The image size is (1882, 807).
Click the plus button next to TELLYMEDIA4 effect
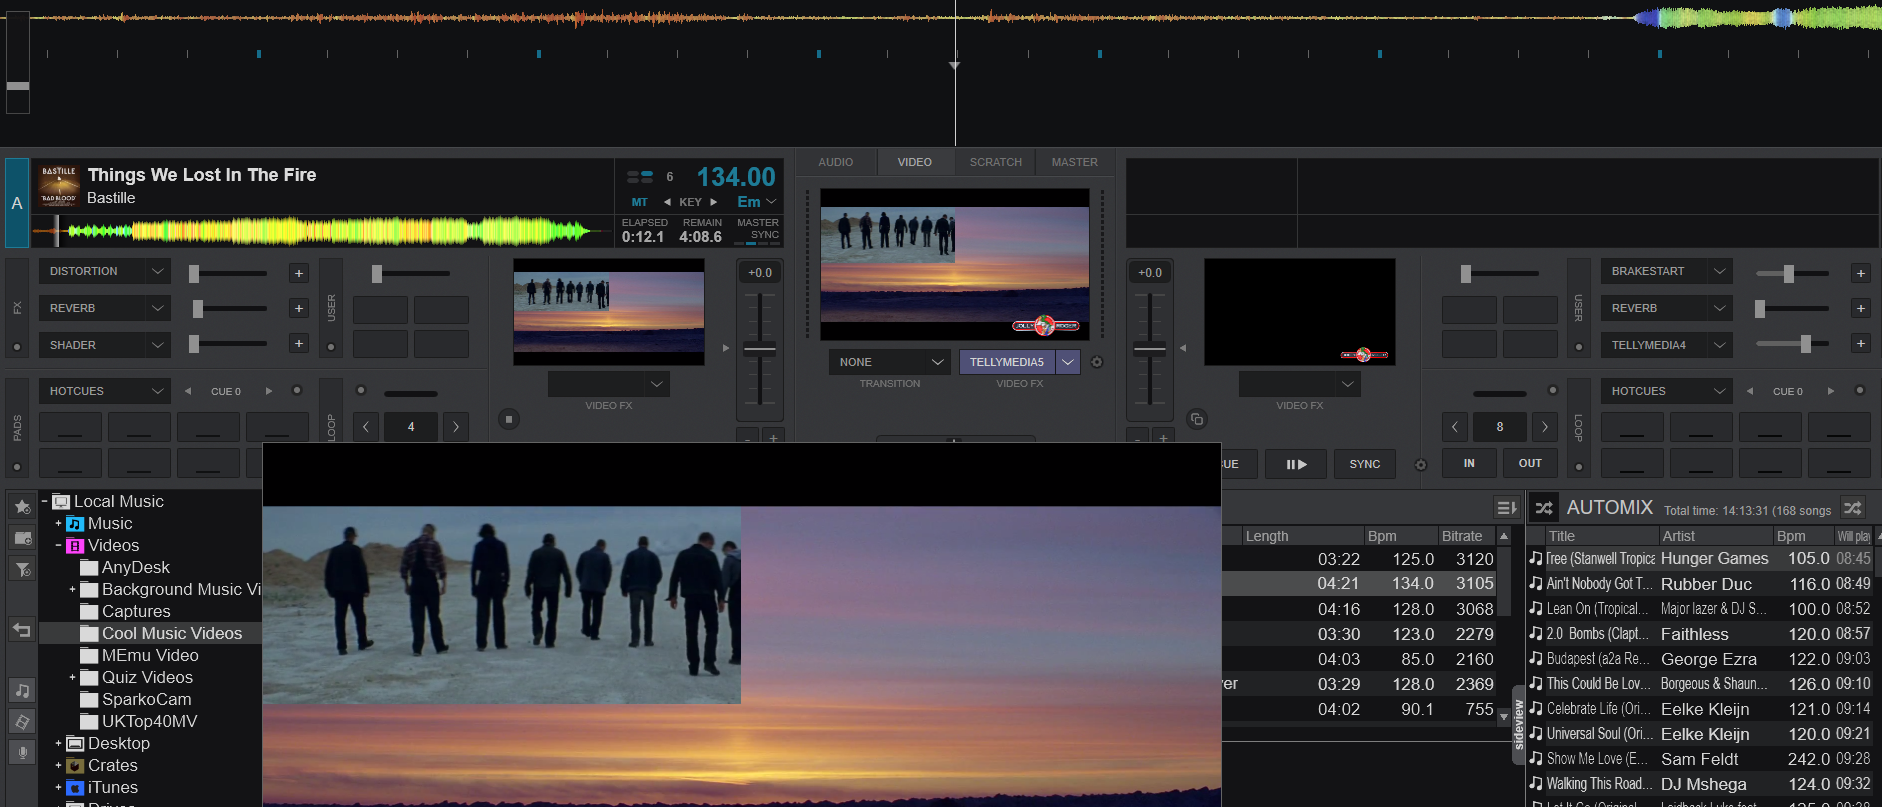point(1860,343)
